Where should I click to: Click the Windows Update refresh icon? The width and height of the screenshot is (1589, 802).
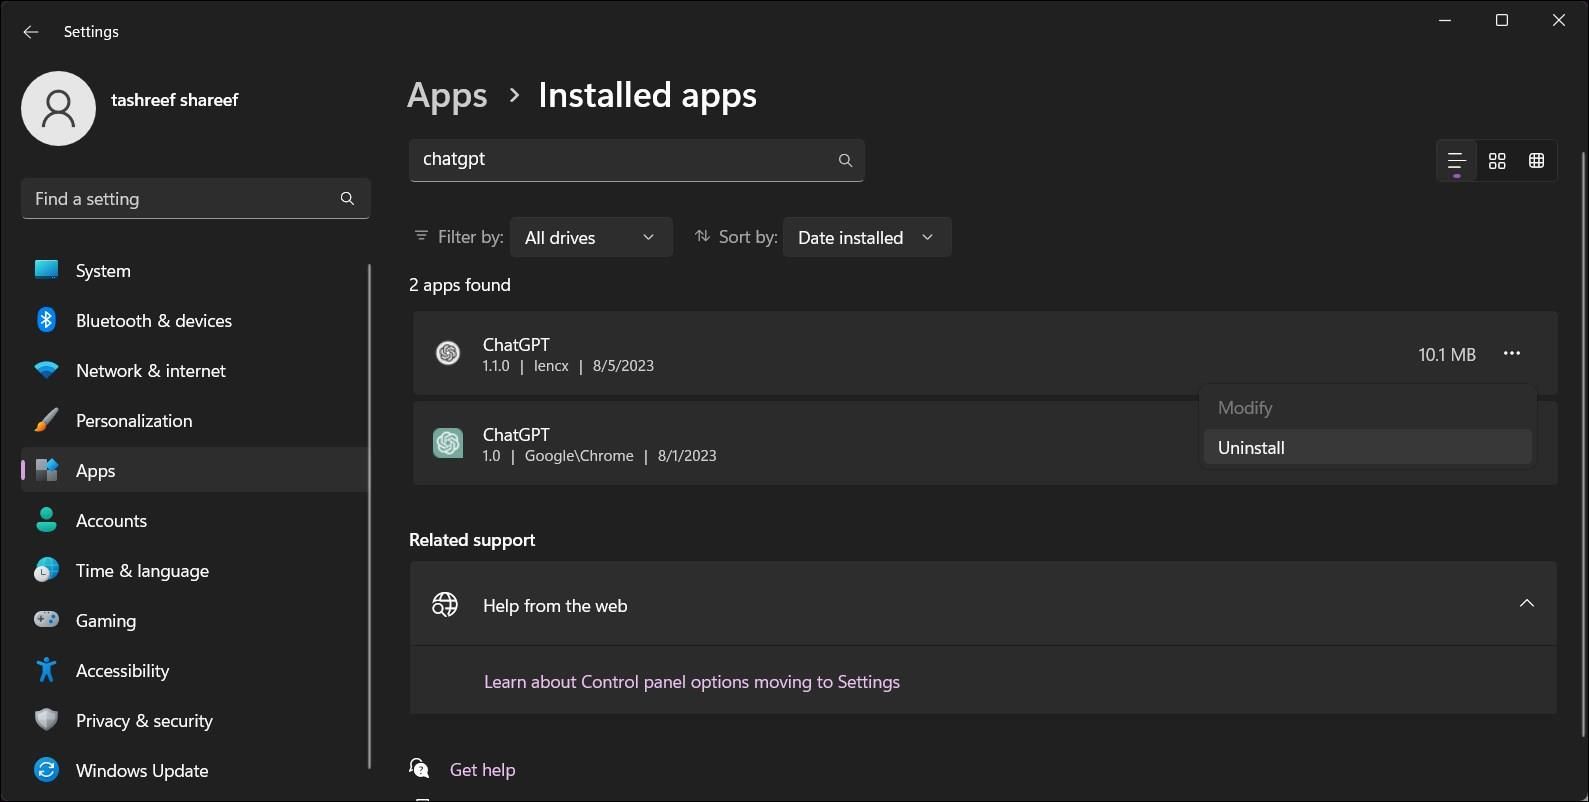pos(46,770)
